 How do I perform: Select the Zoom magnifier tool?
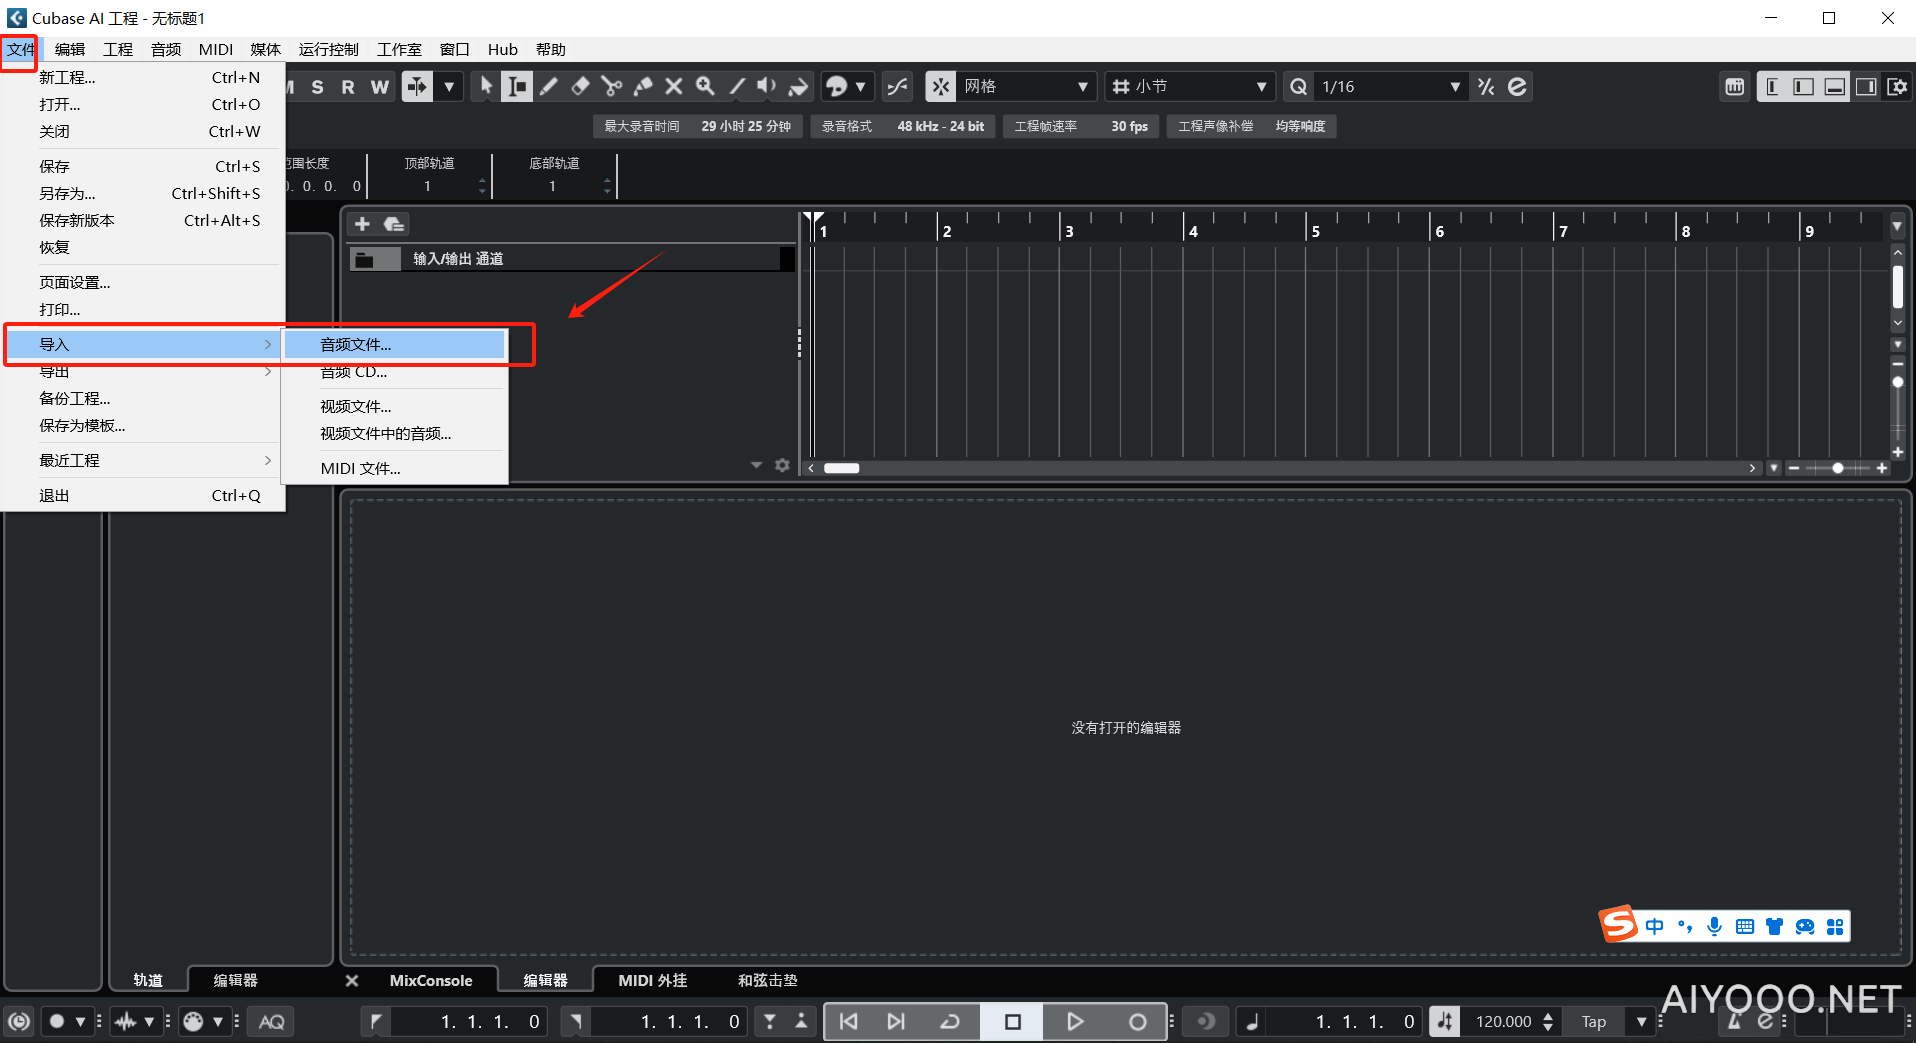pyautogui.click(x=705, y=87)
